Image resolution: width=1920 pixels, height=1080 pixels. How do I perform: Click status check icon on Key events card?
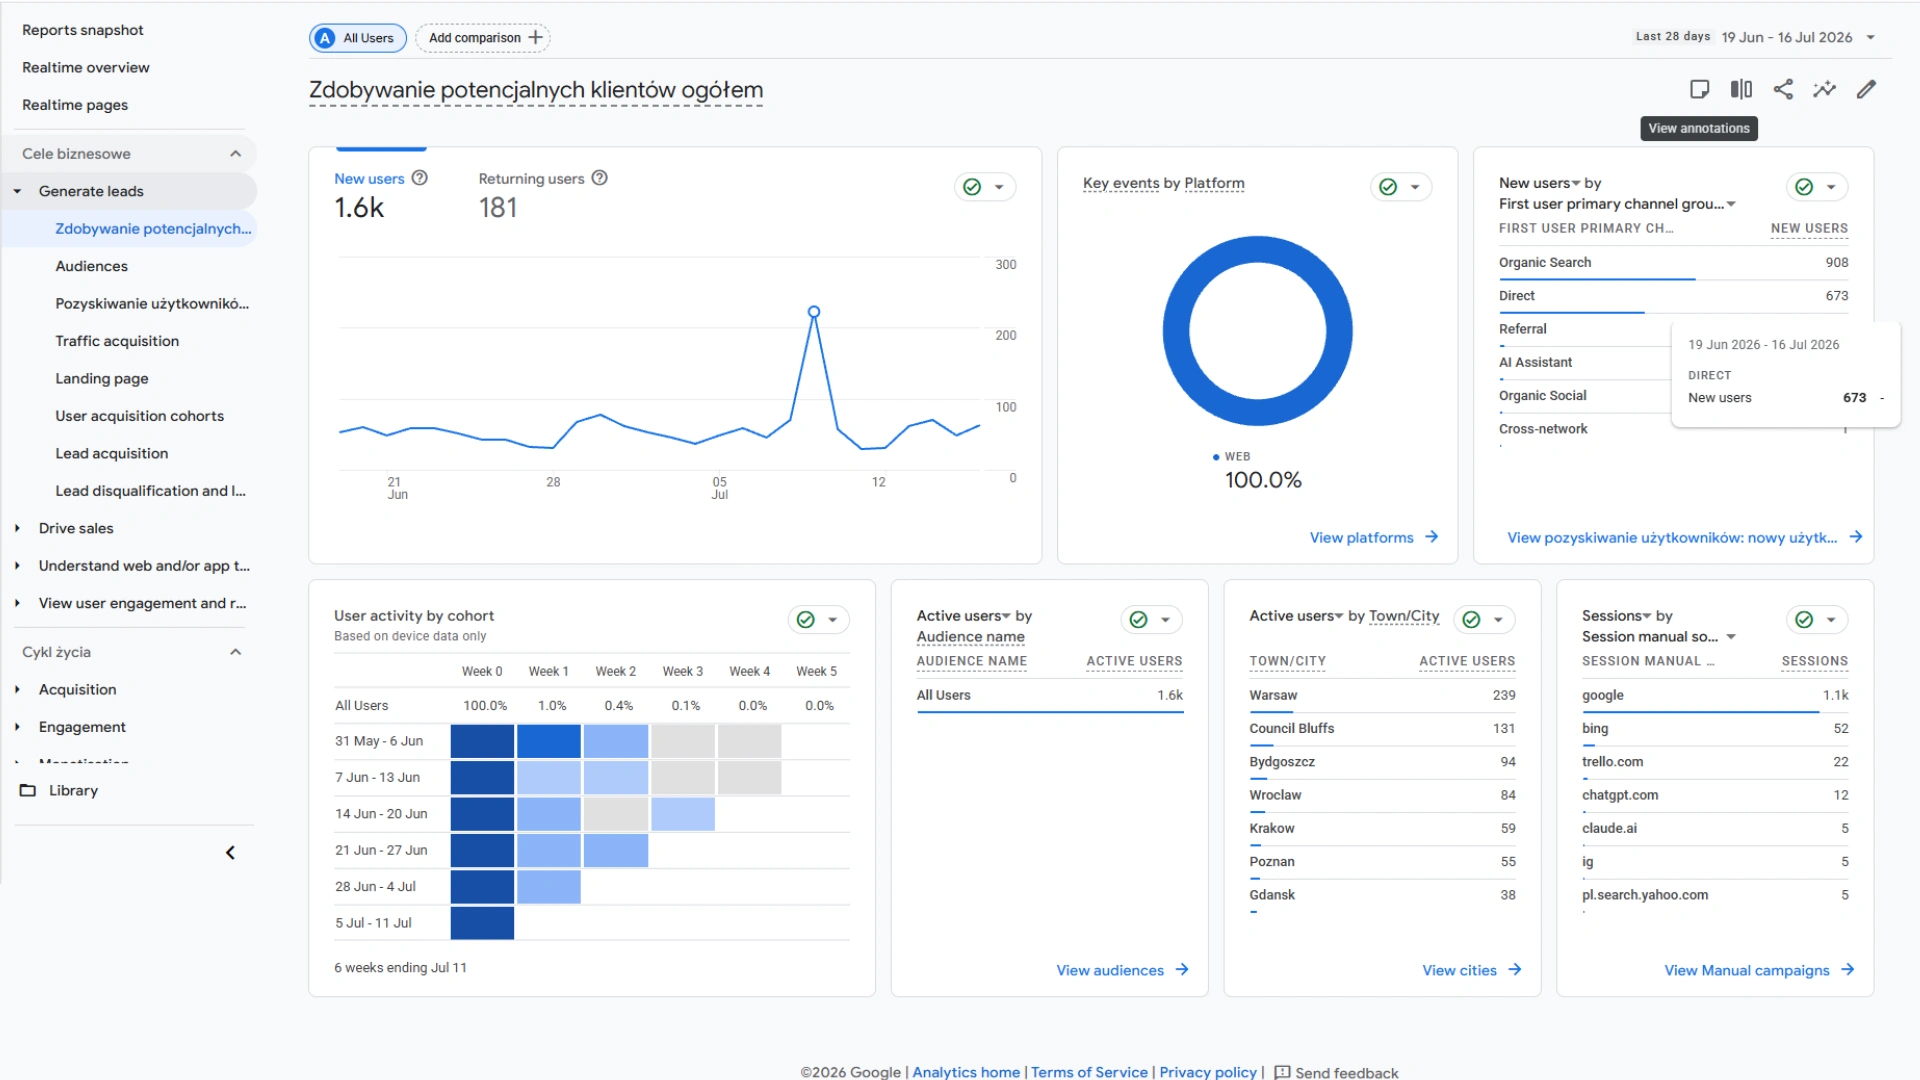point(1388,187)
